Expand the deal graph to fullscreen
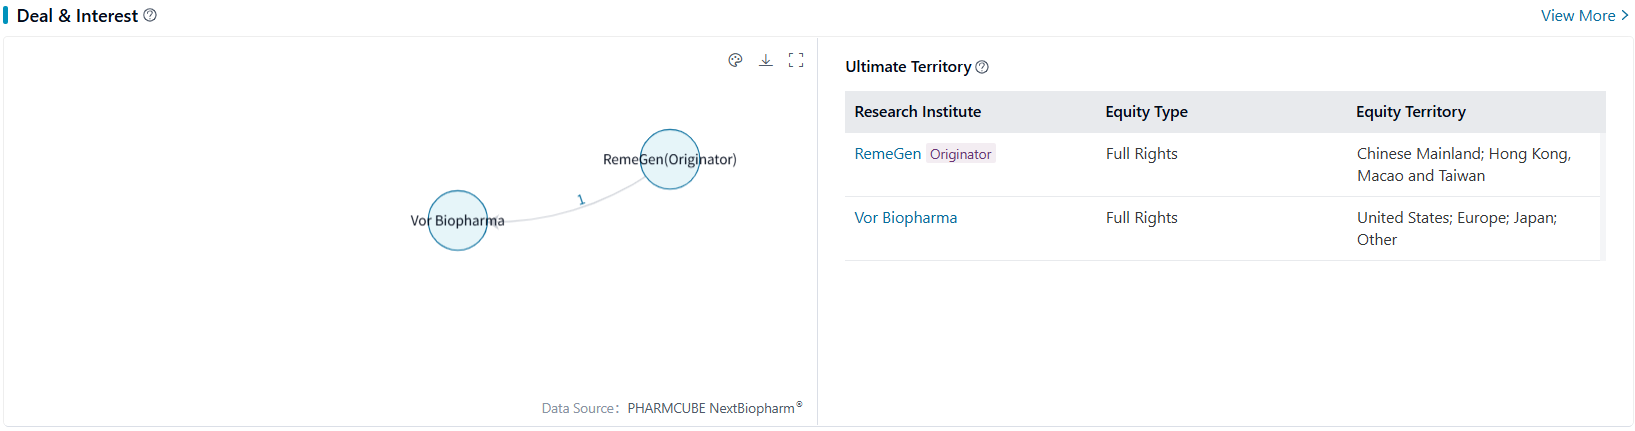The width and height of the screenshot is (1635, 431). (796, 60)
